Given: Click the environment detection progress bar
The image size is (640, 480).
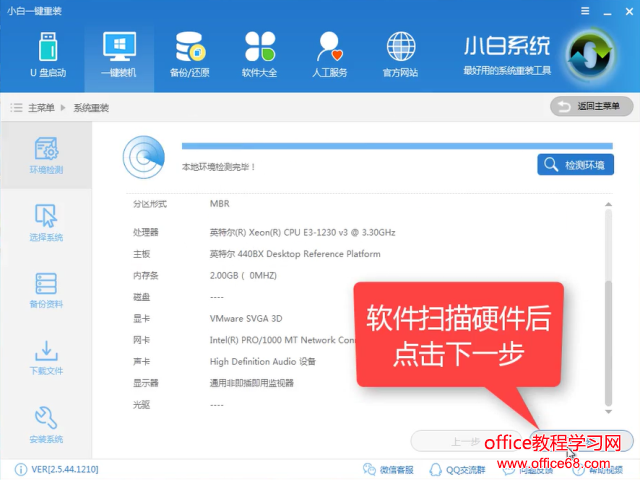Looking at the screenshot, I should 397,146.
